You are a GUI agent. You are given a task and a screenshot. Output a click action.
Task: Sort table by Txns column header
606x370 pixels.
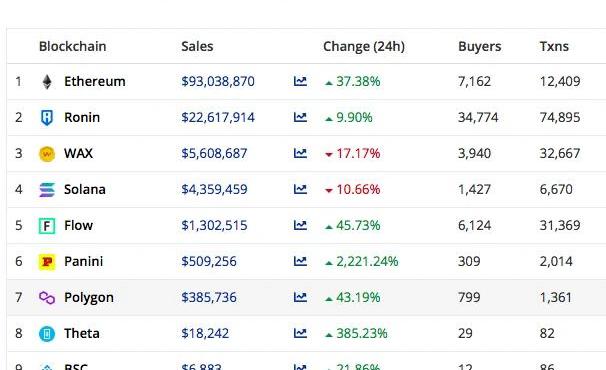pyautogui.click(x=554, y=46)
